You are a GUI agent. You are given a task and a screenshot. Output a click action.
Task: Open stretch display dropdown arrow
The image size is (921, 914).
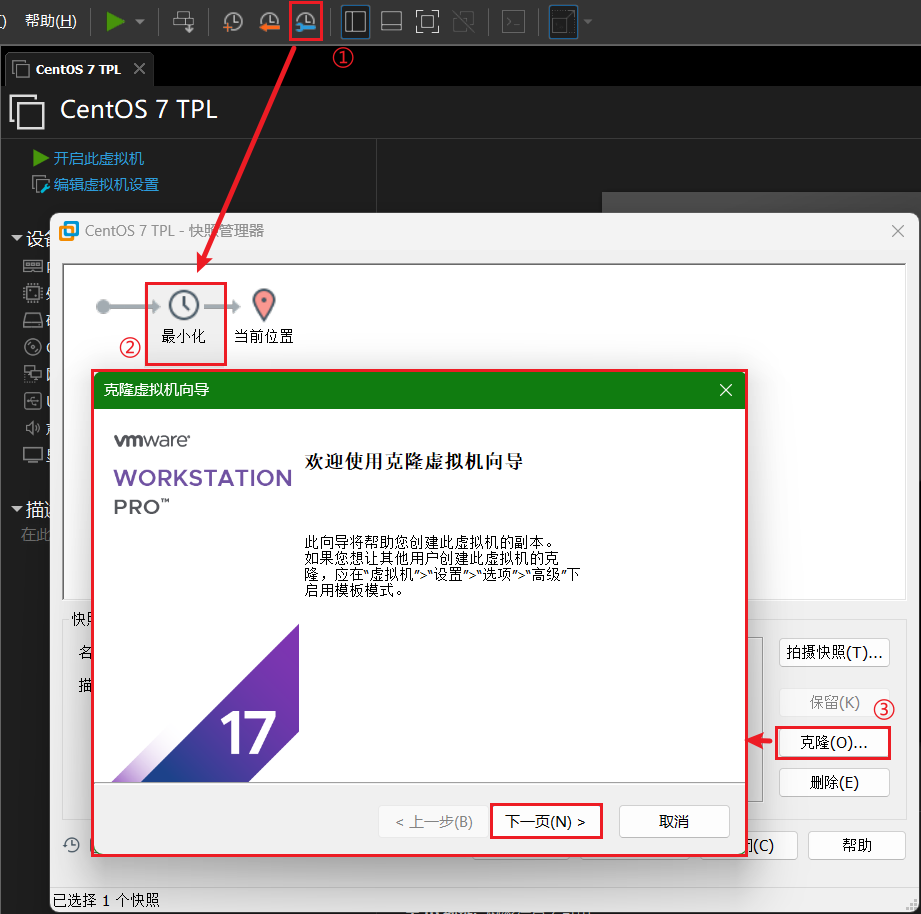[x=587, y=22]
